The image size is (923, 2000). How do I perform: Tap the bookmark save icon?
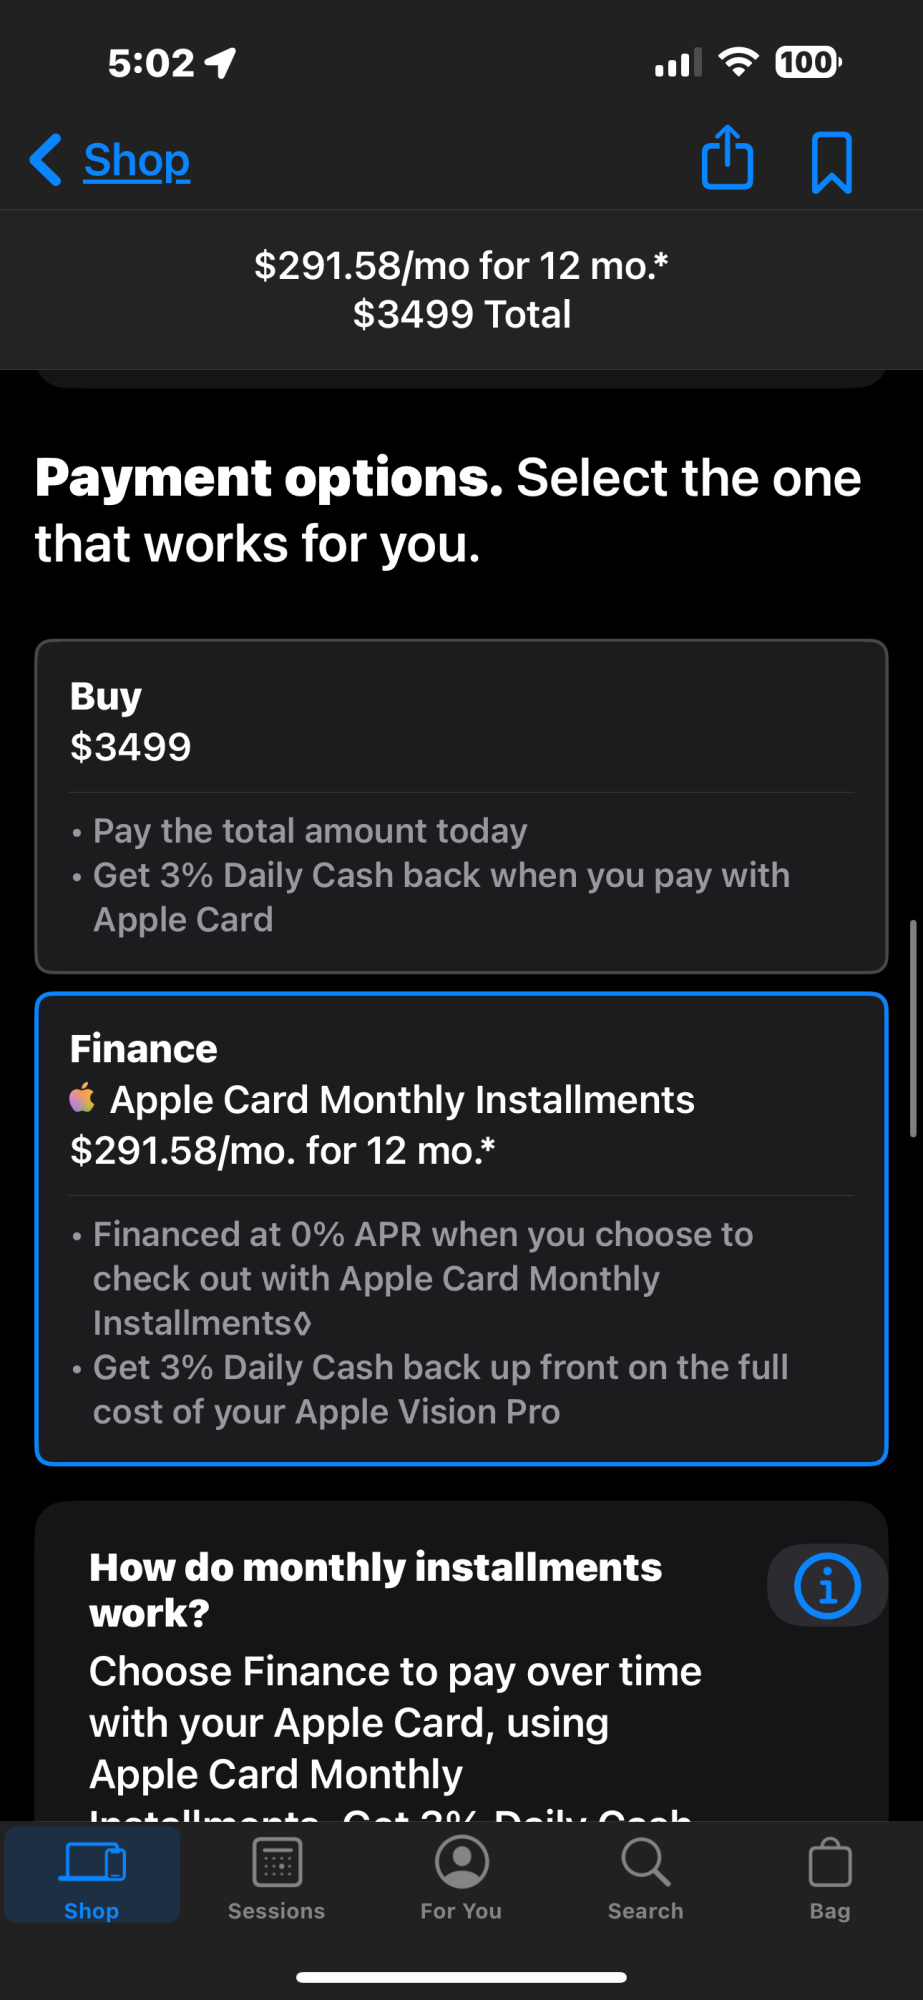coord(831,161)
